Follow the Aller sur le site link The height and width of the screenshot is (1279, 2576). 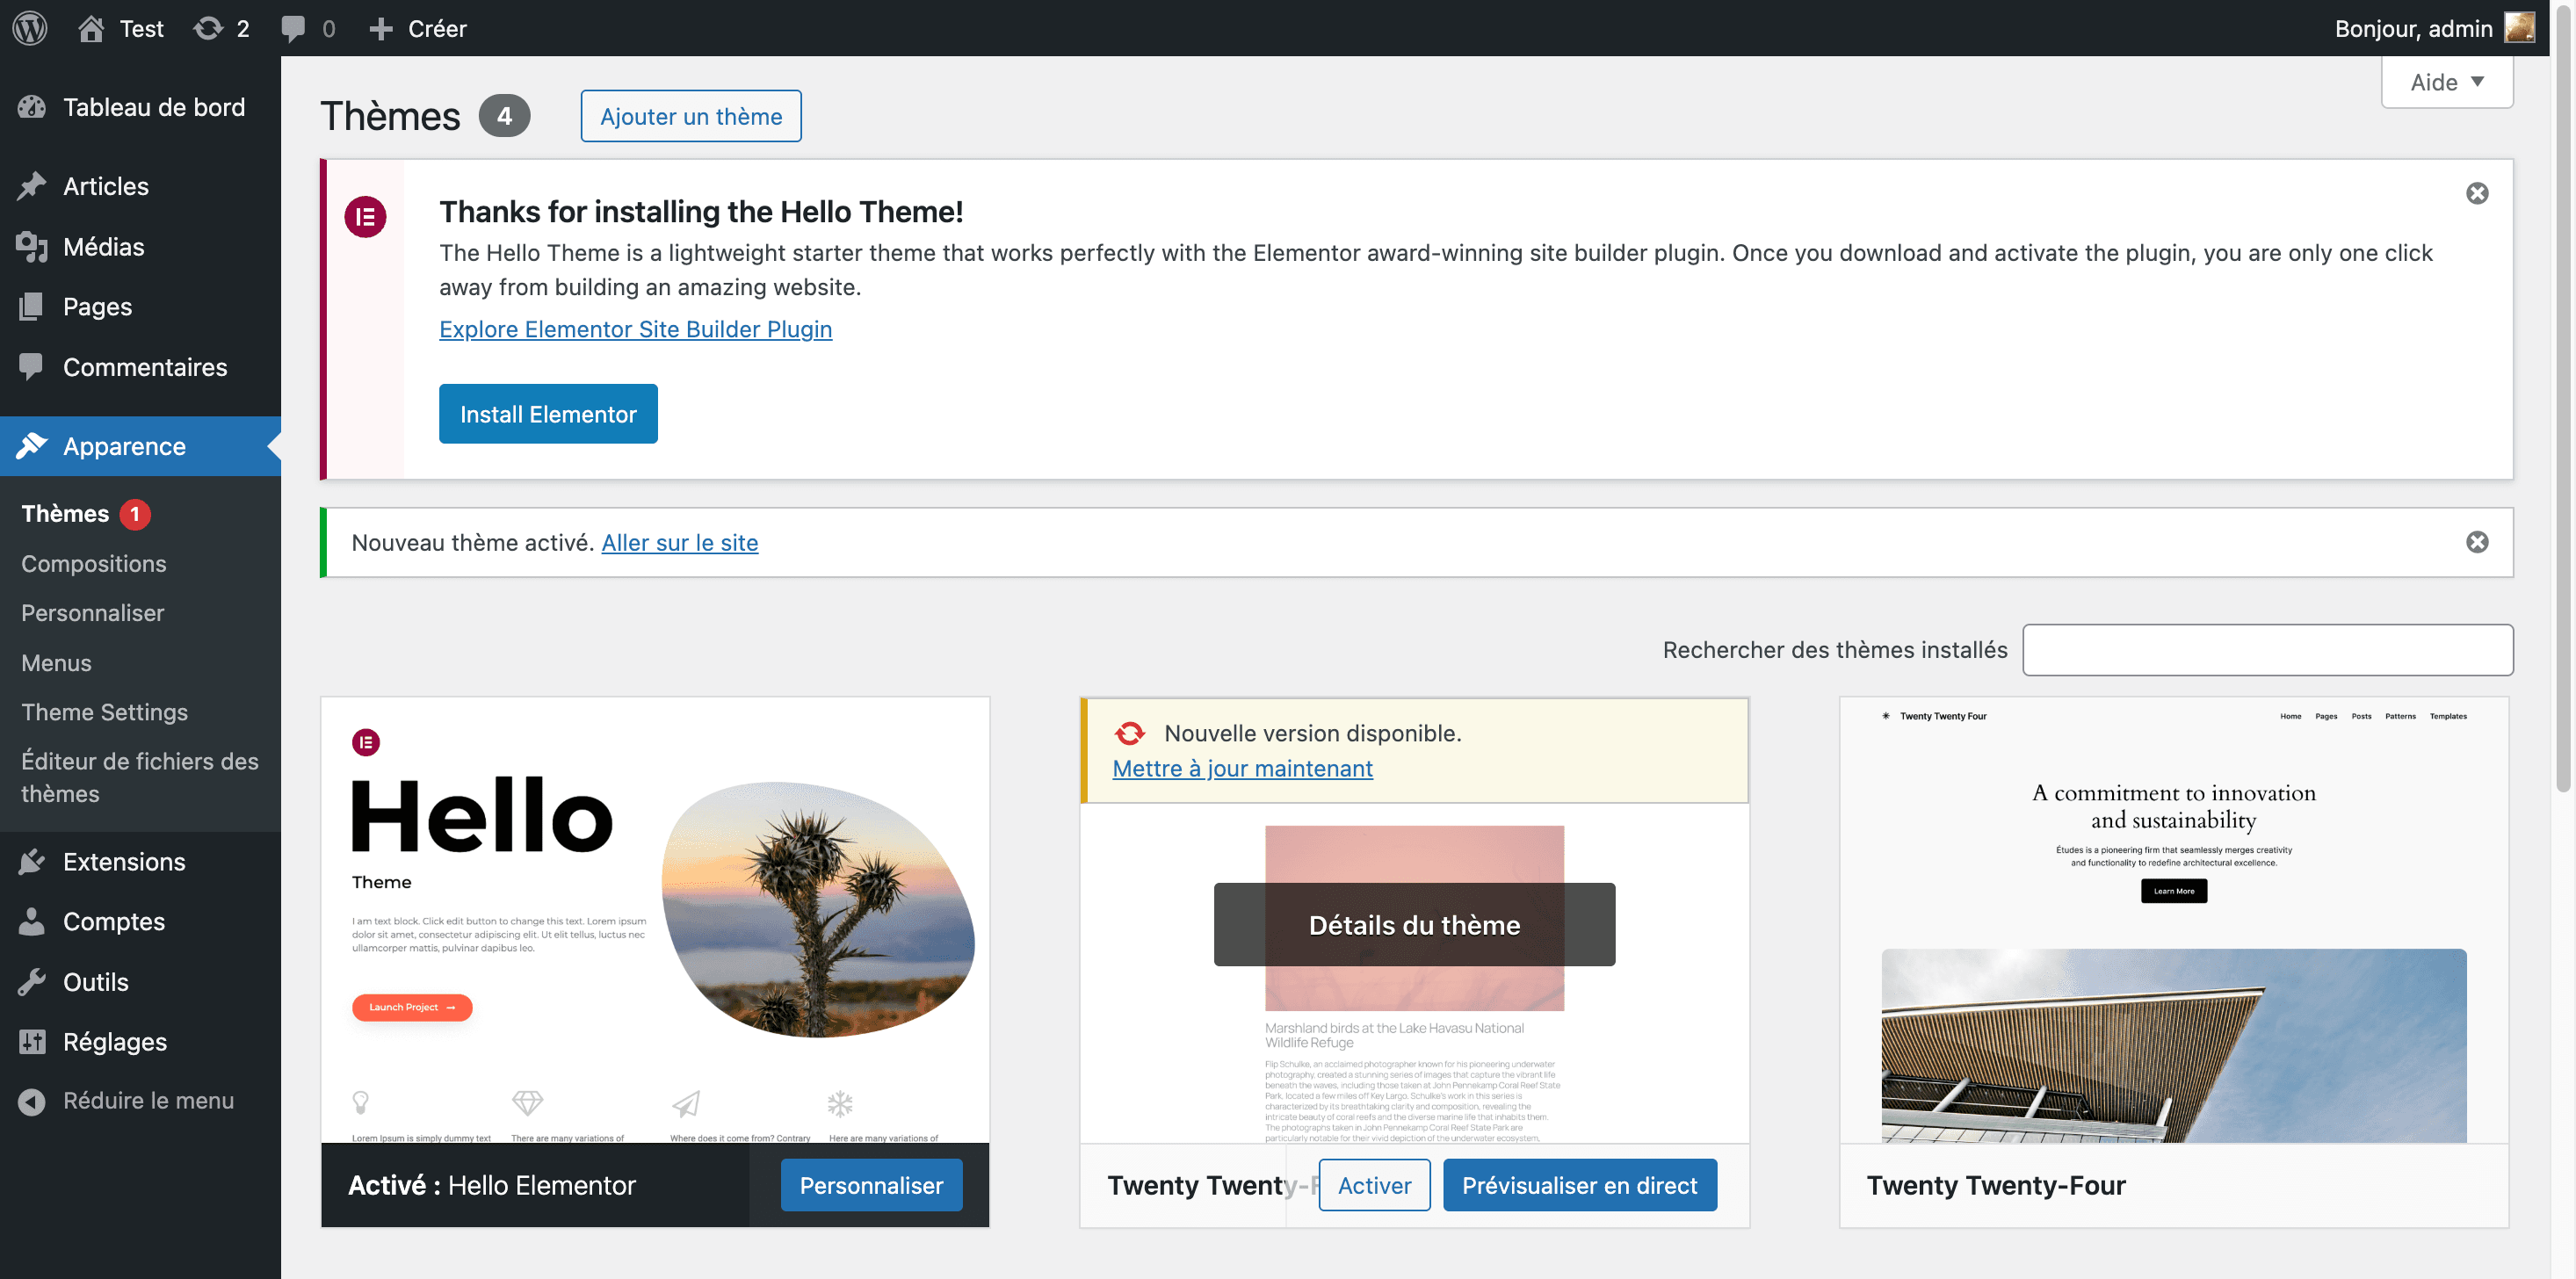pyautogui.click(x=680, y=543)
